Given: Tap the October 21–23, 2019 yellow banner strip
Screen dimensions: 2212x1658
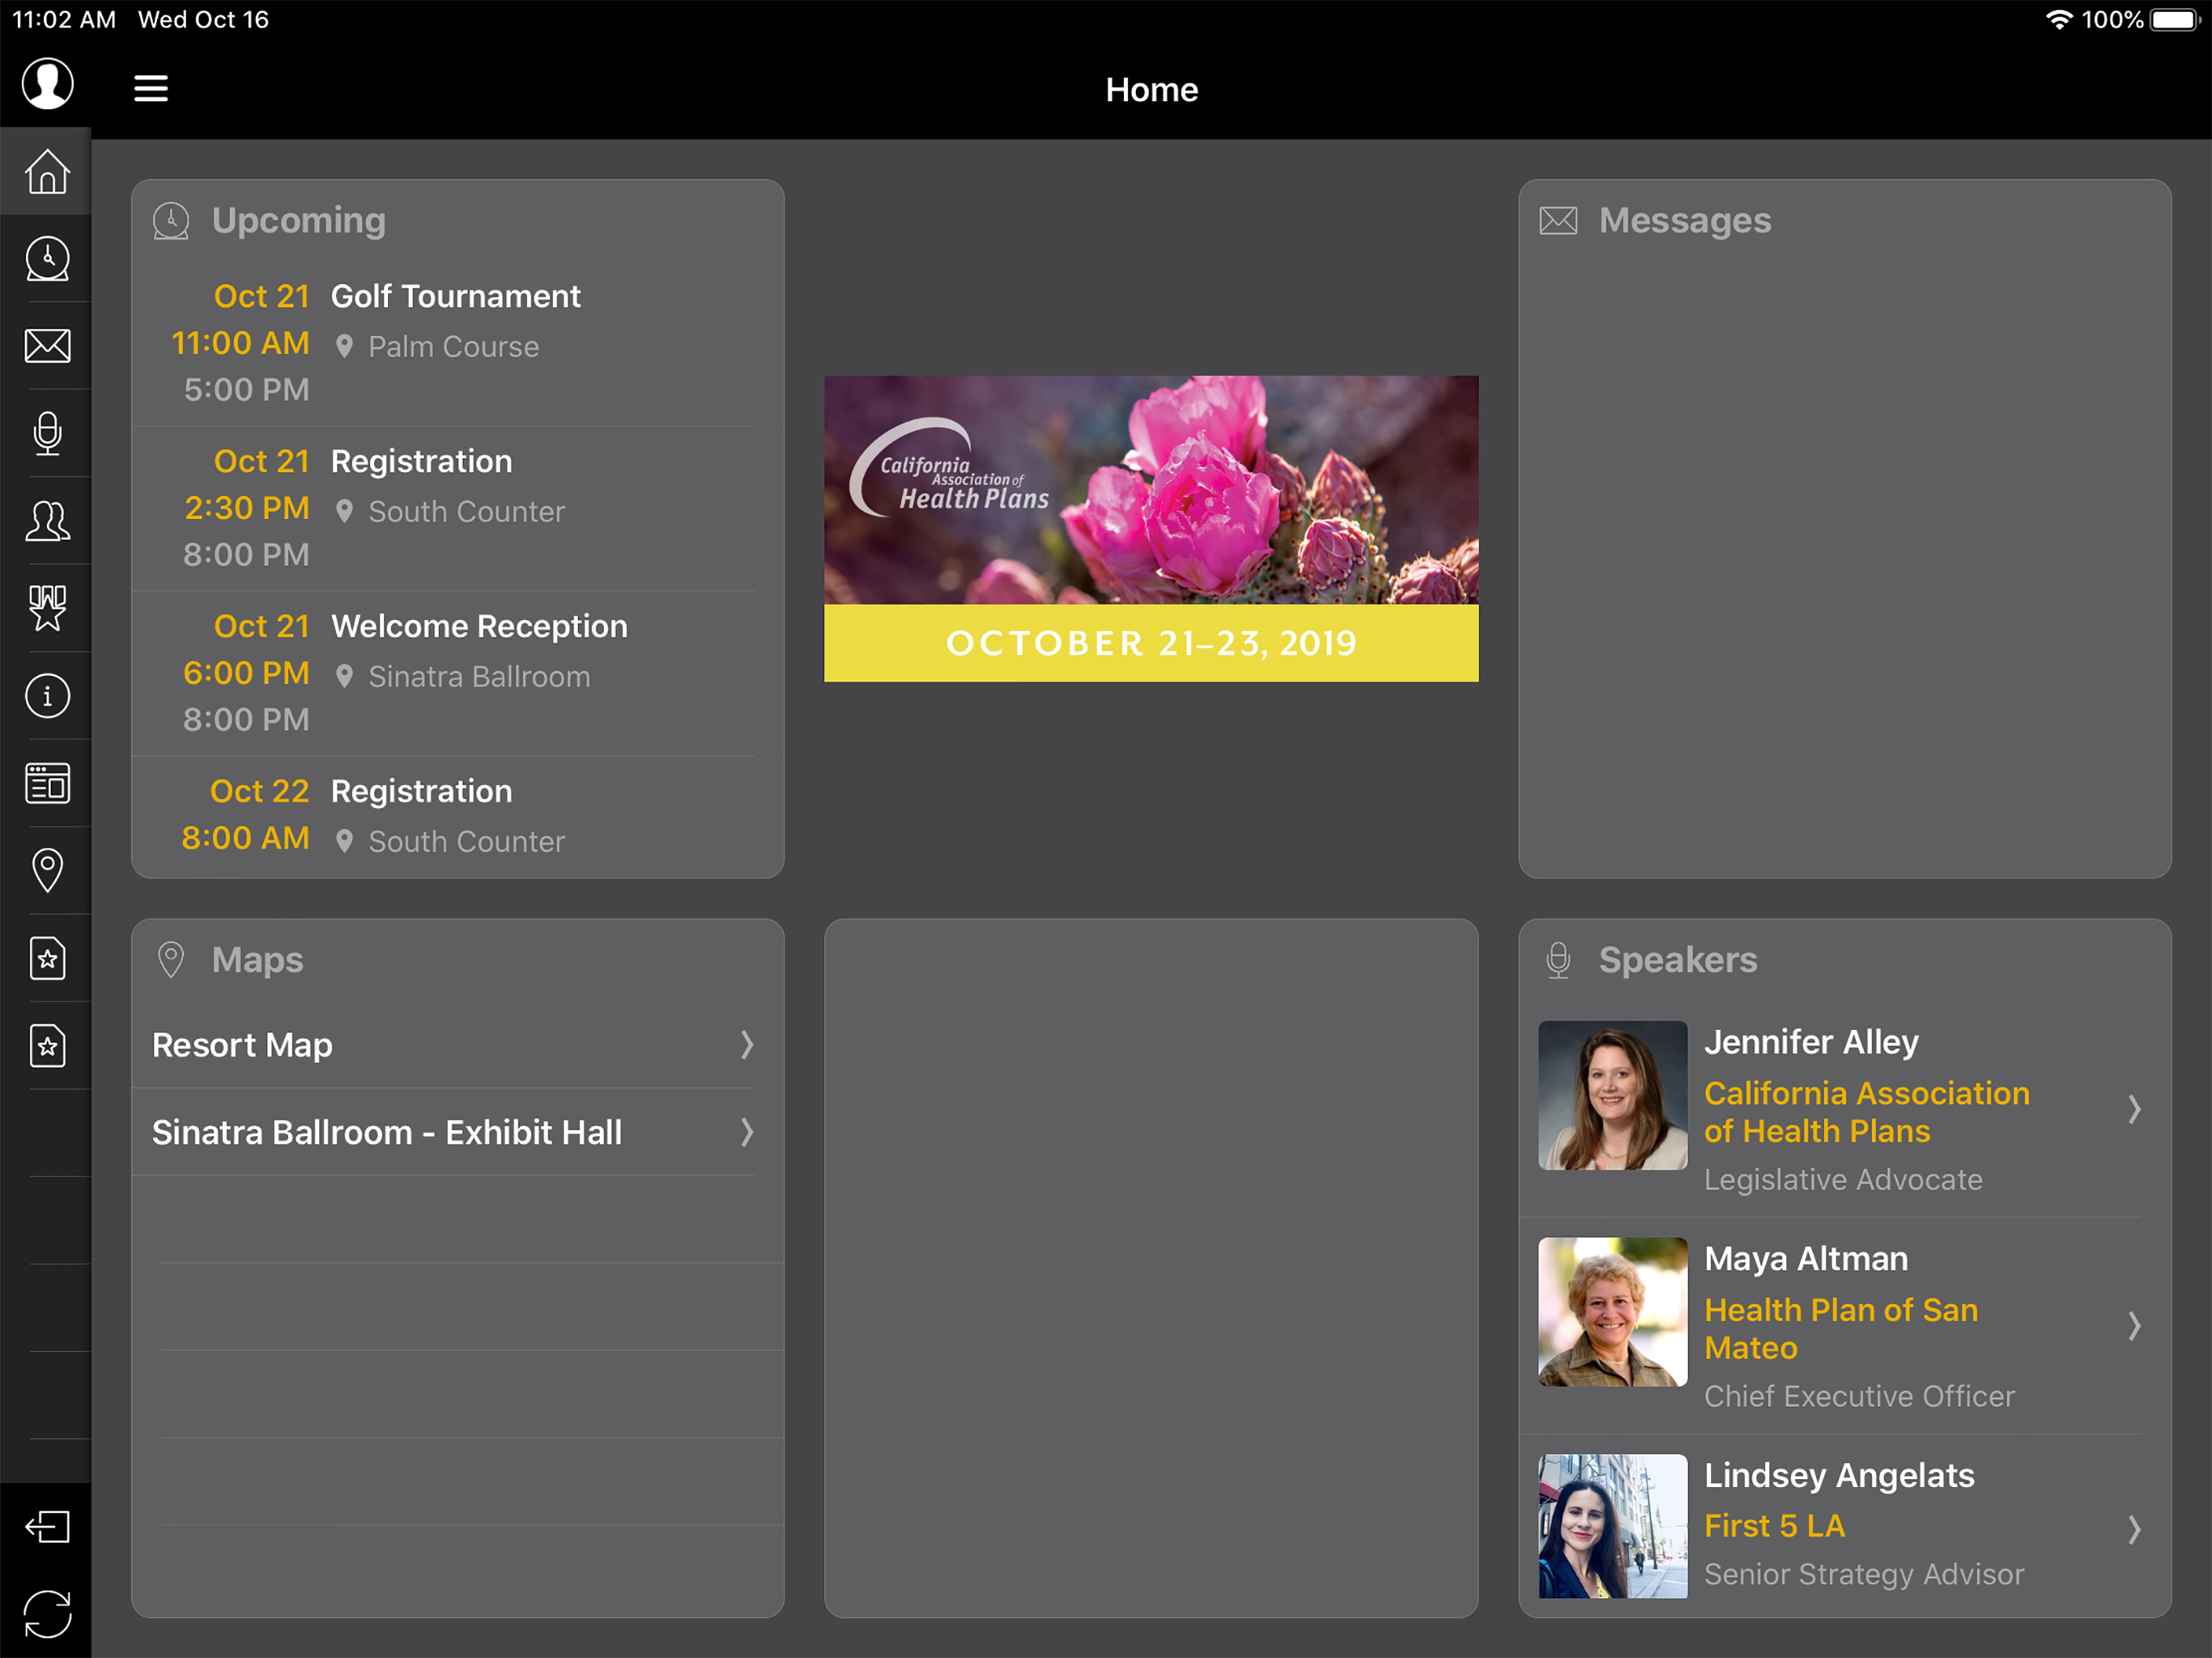Looking at the screenshot, I should [x=1151, y=643].
